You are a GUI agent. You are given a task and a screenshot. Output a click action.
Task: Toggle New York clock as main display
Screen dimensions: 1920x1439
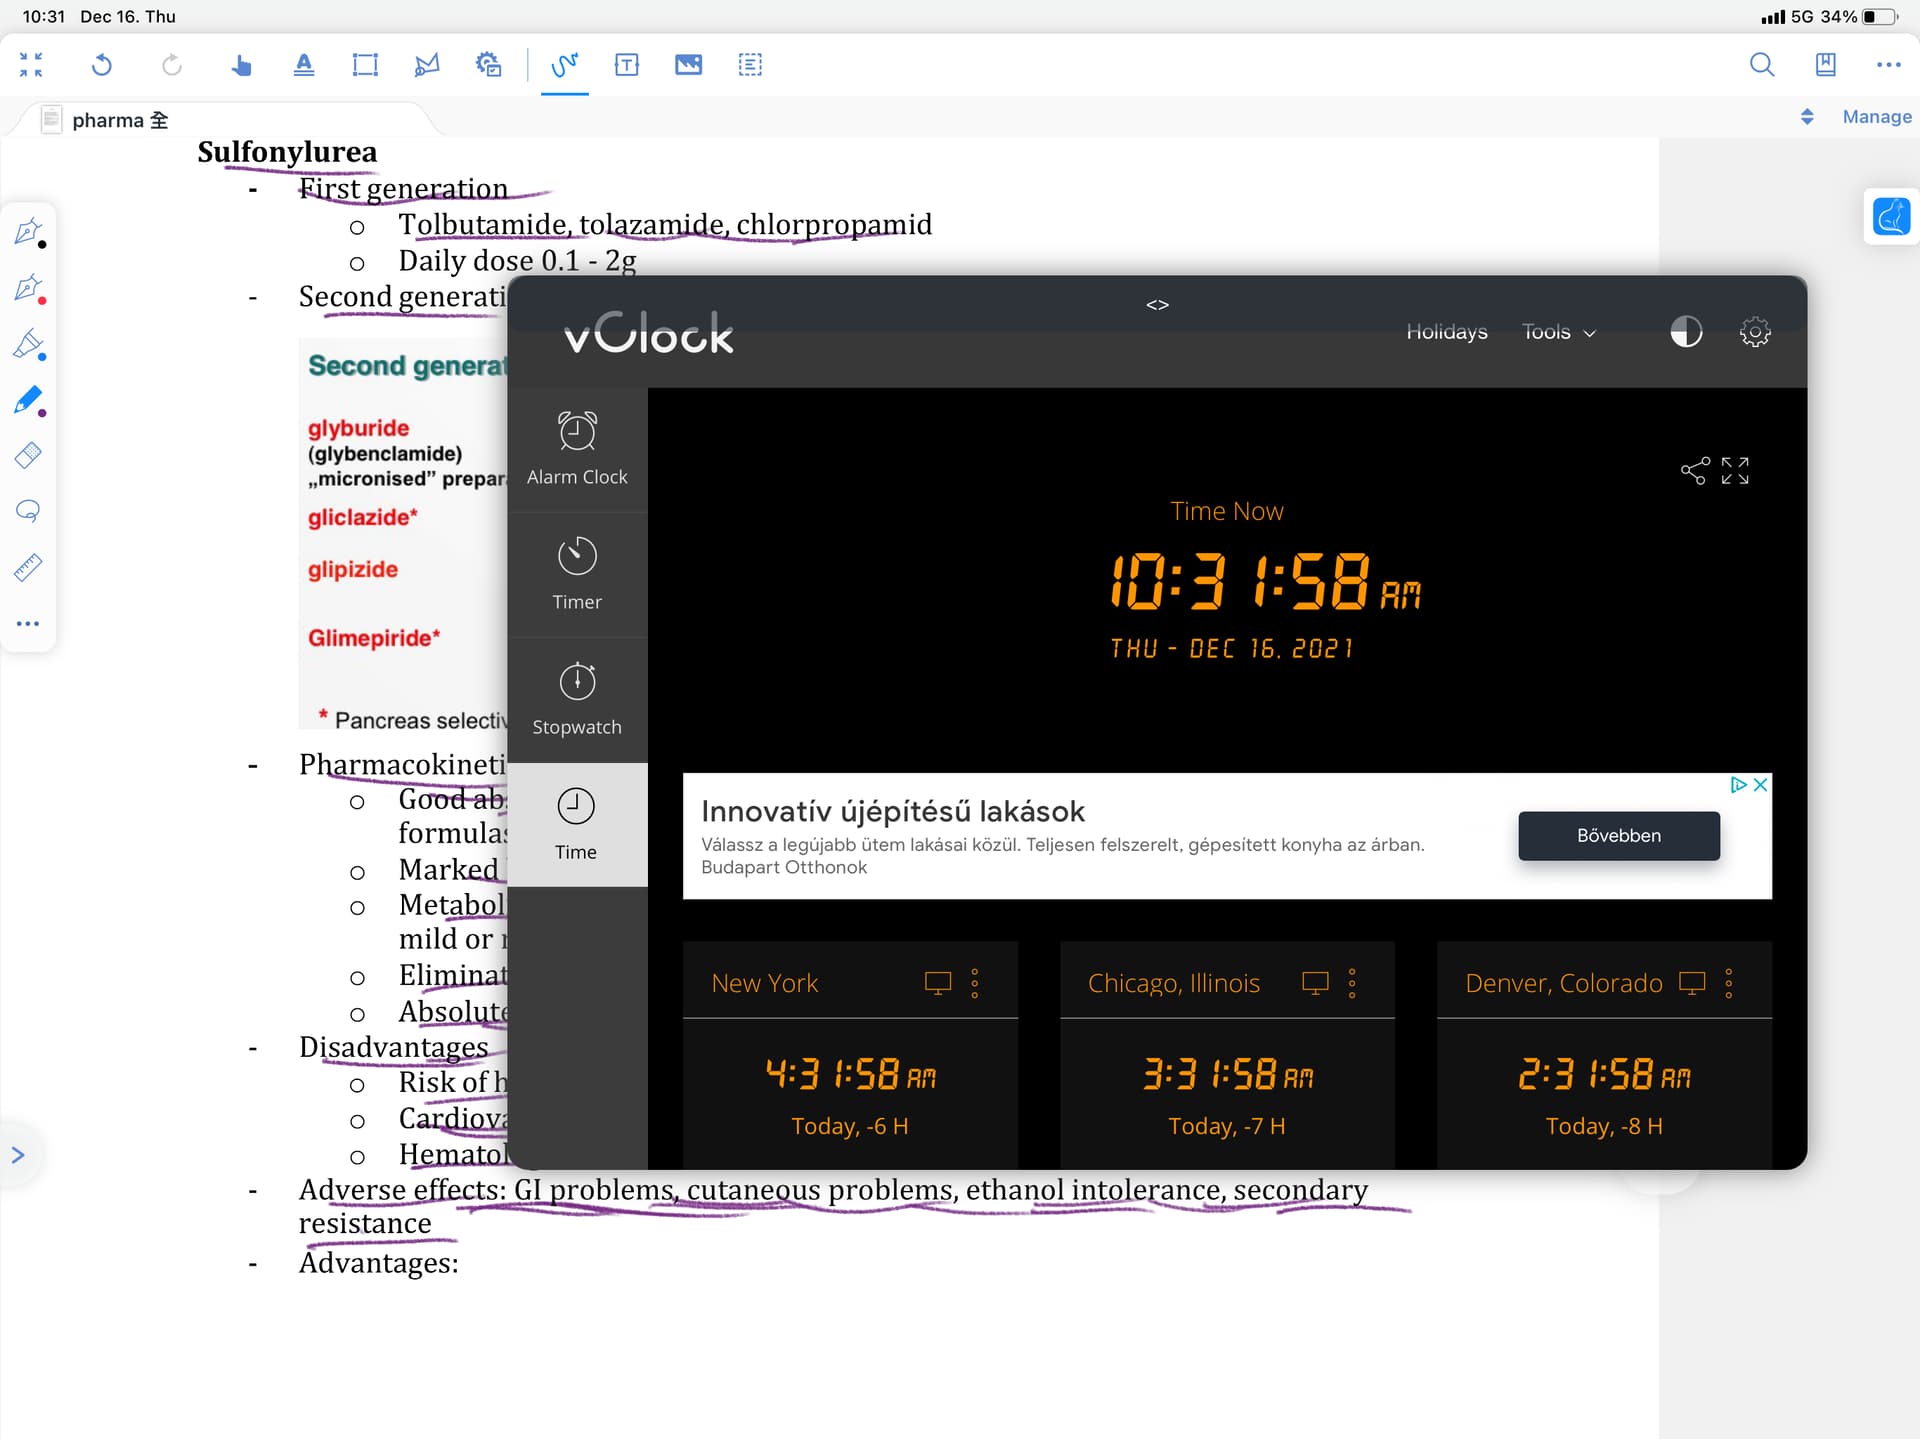[937, 983]
